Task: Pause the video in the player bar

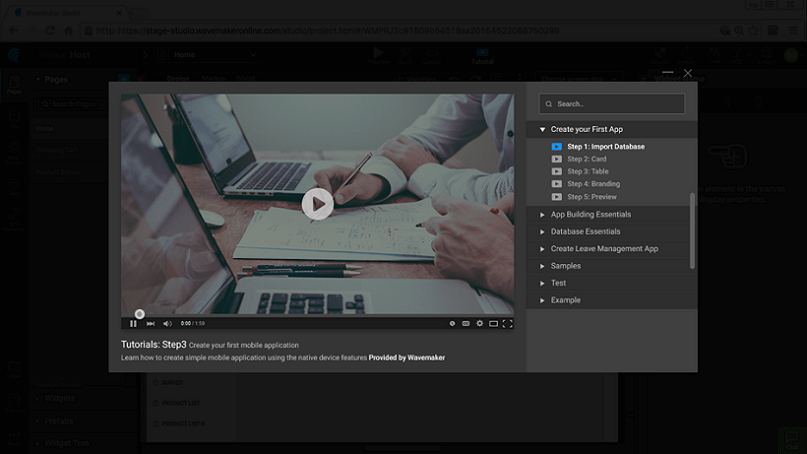Action: [x=133, y=323]
